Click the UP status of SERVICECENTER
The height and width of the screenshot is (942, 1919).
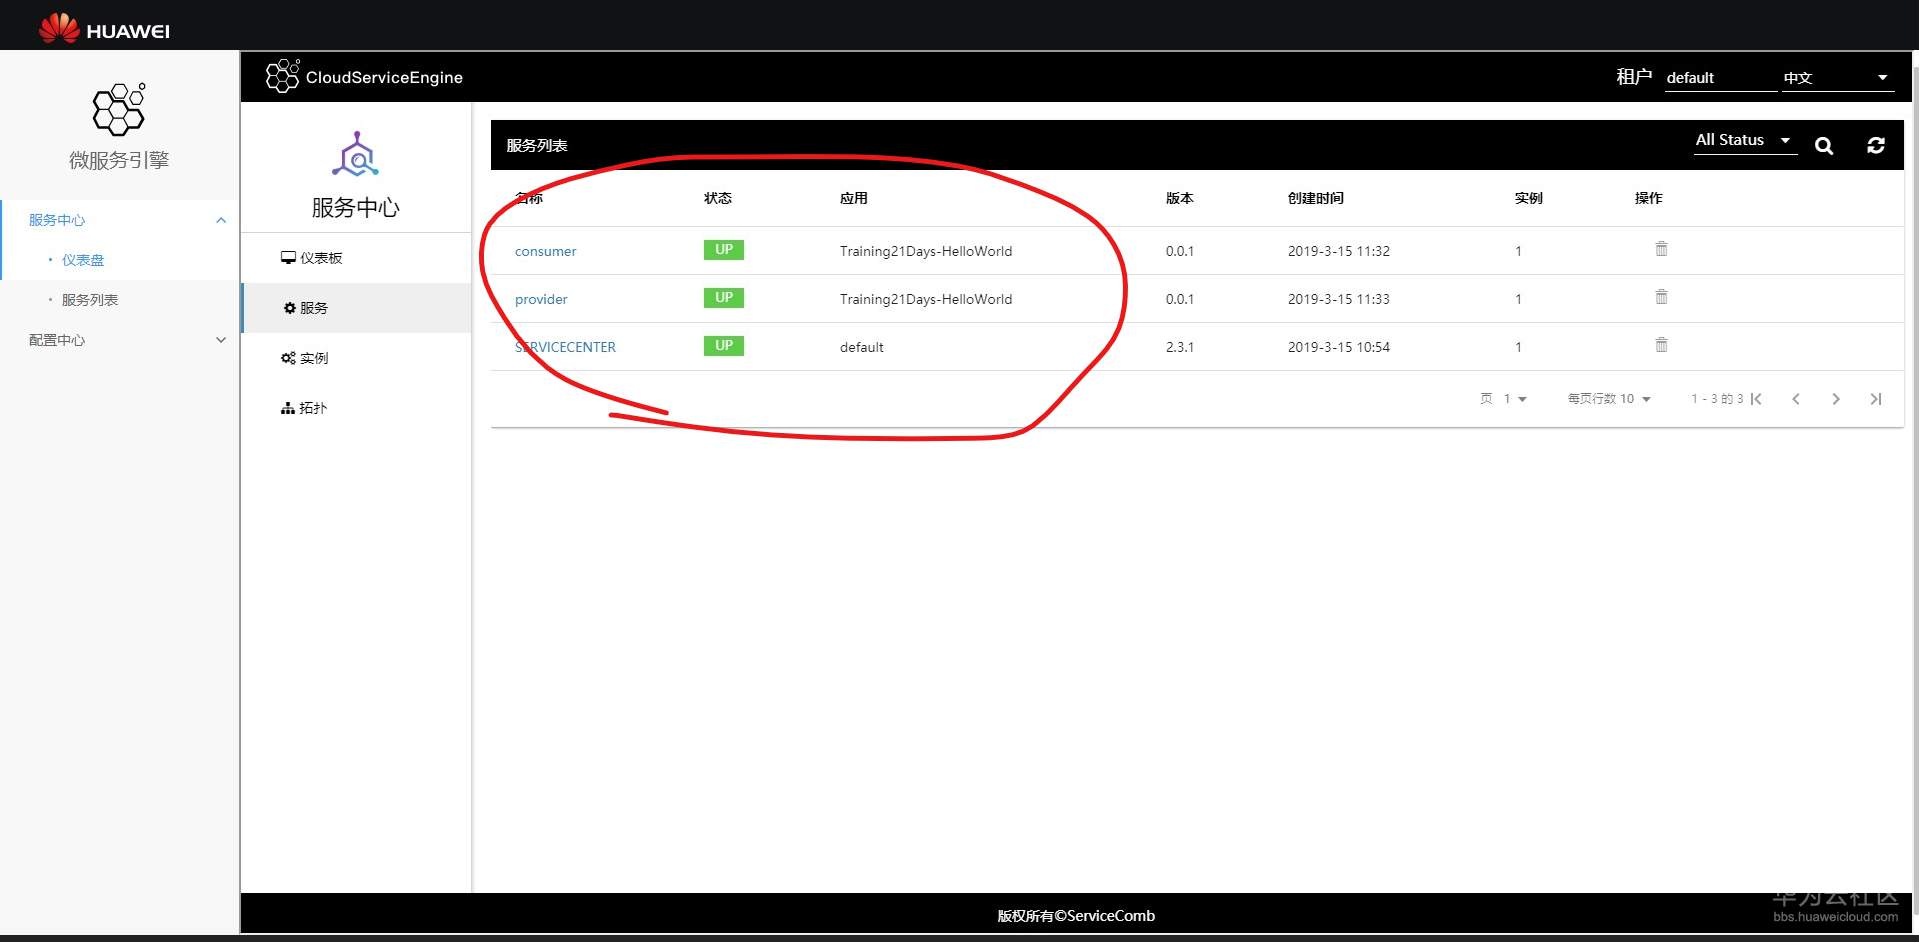pos(724,346)
